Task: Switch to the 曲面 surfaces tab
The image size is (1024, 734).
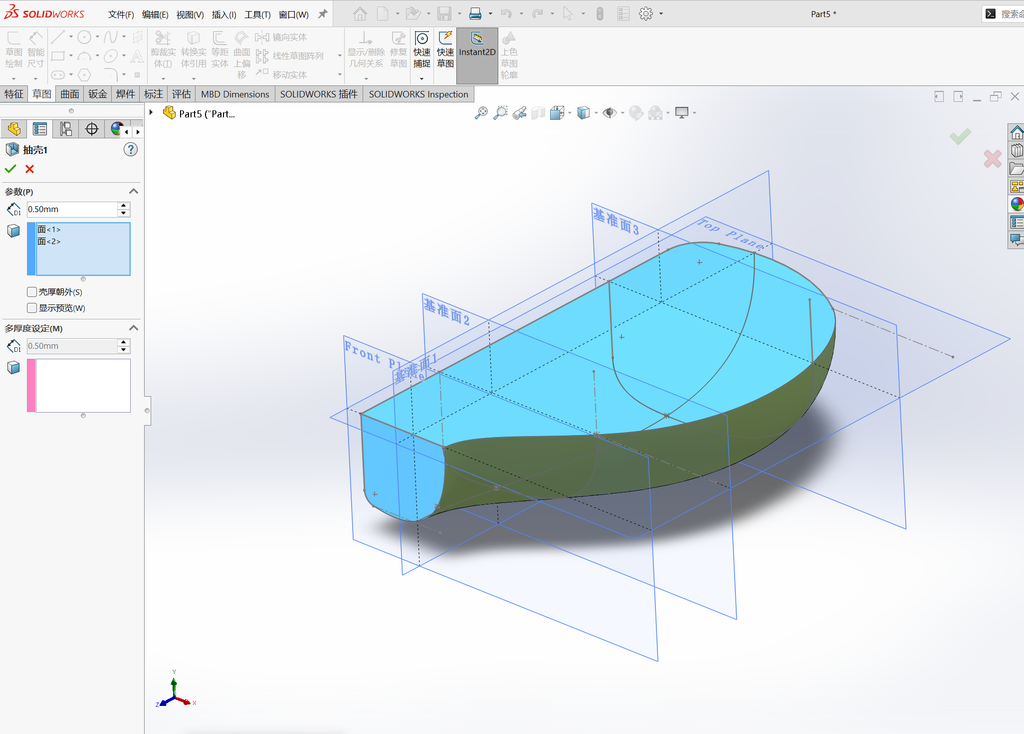Action: (x=70, y=94)
